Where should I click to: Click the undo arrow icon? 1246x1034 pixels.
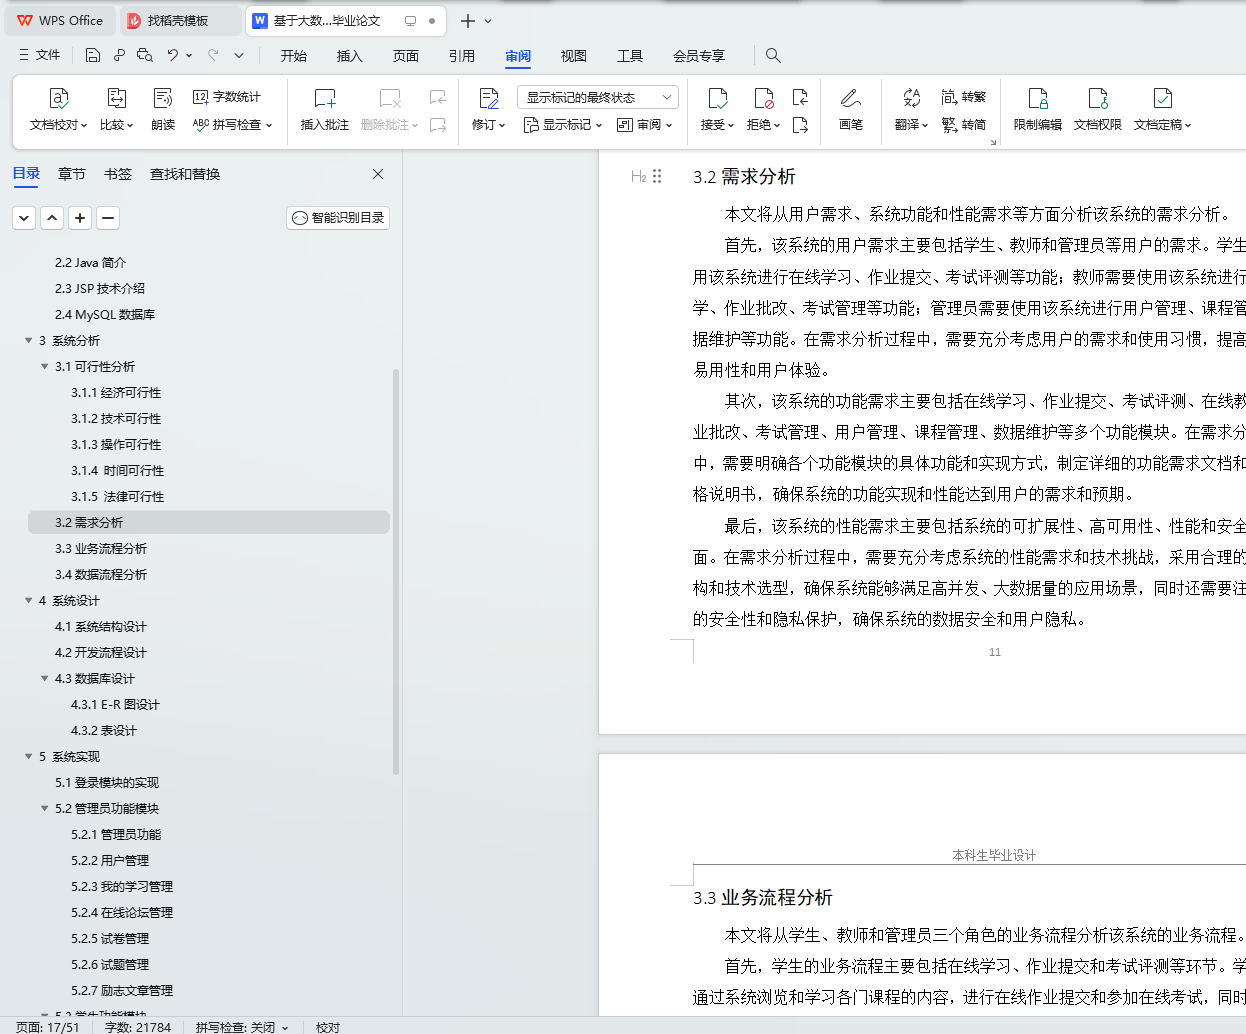point(173,55)
